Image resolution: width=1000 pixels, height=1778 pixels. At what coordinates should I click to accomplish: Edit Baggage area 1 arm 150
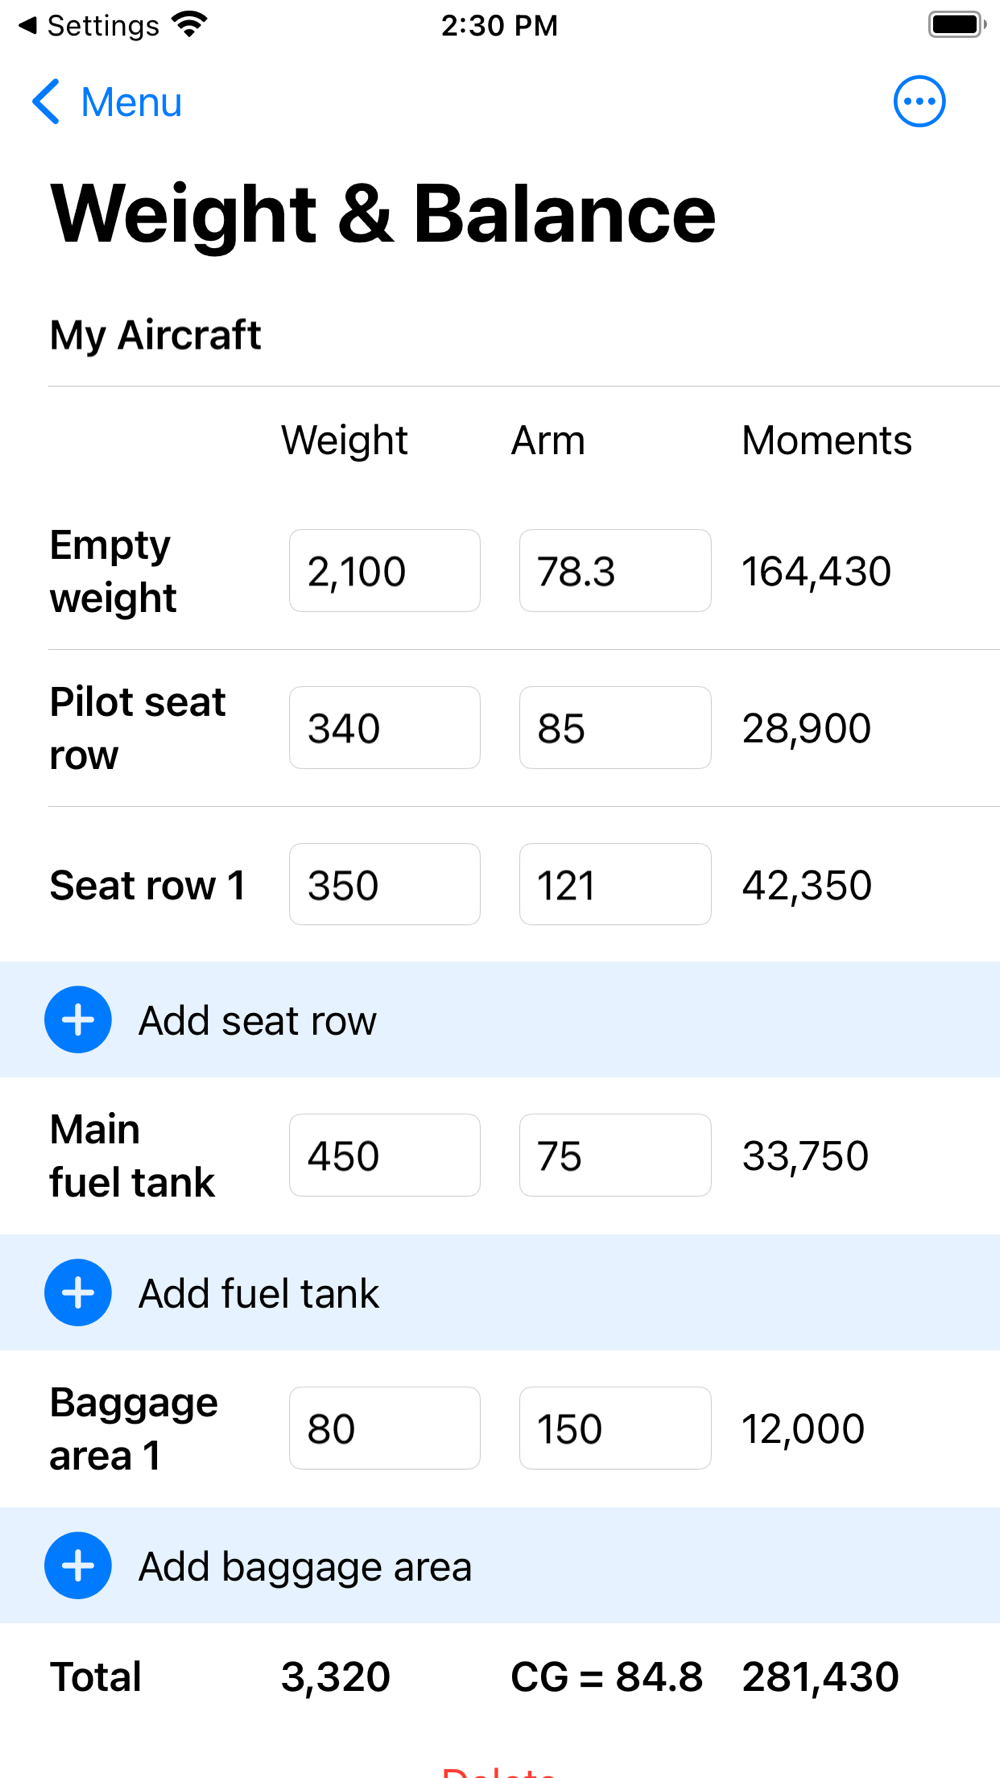(615, 1429)
